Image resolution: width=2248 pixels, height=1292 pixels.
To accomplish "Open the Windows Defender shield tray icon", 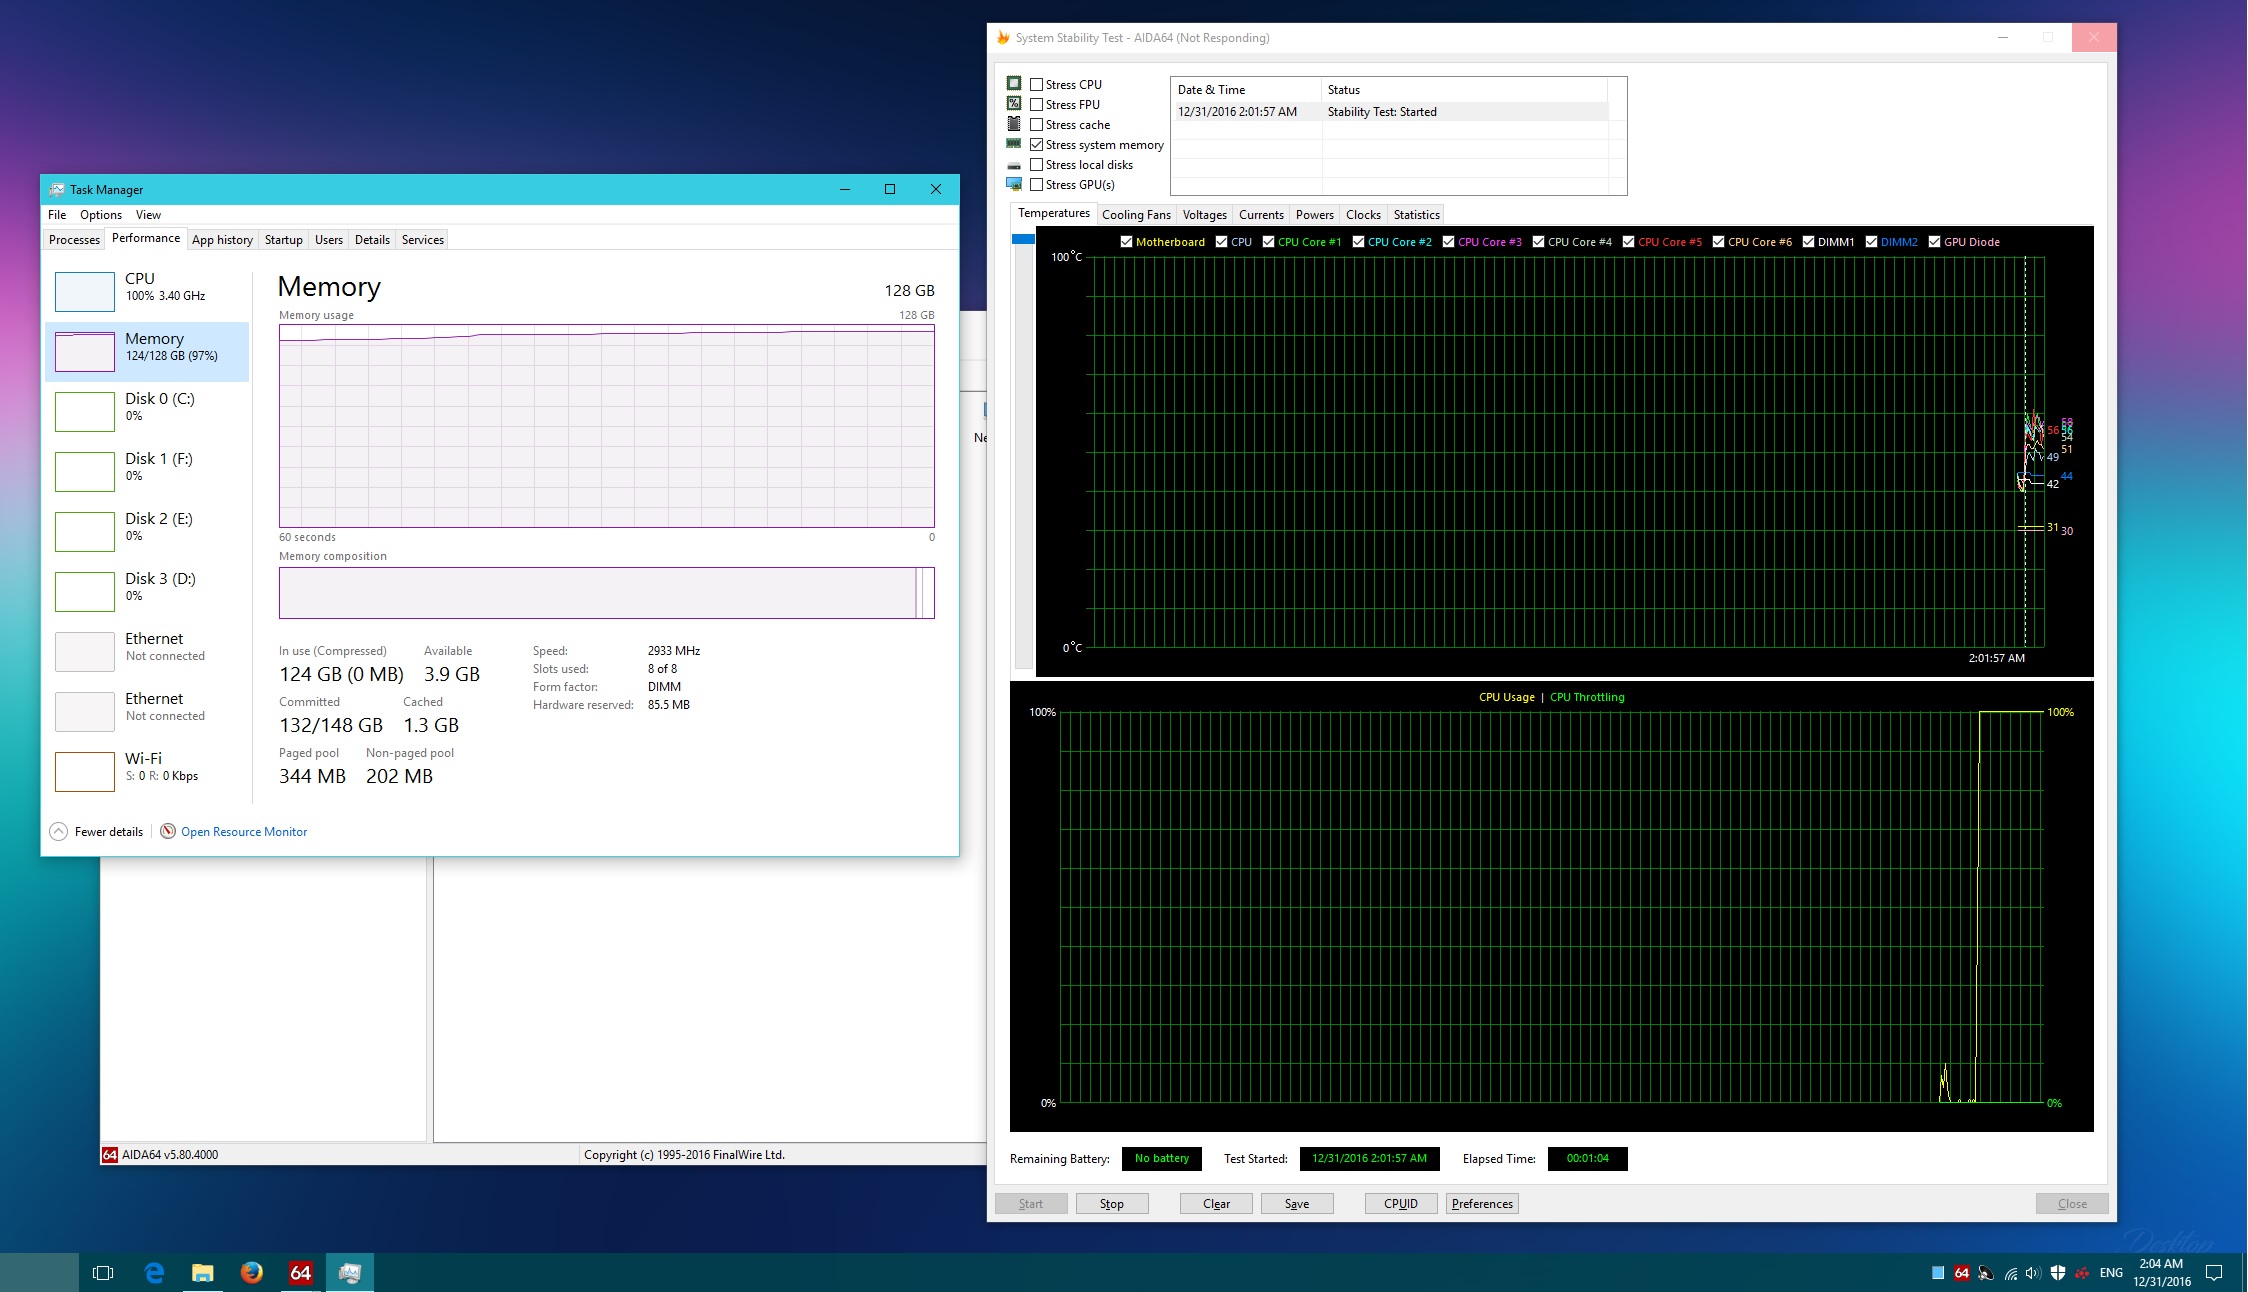I will click(x=2058, y=1273).
